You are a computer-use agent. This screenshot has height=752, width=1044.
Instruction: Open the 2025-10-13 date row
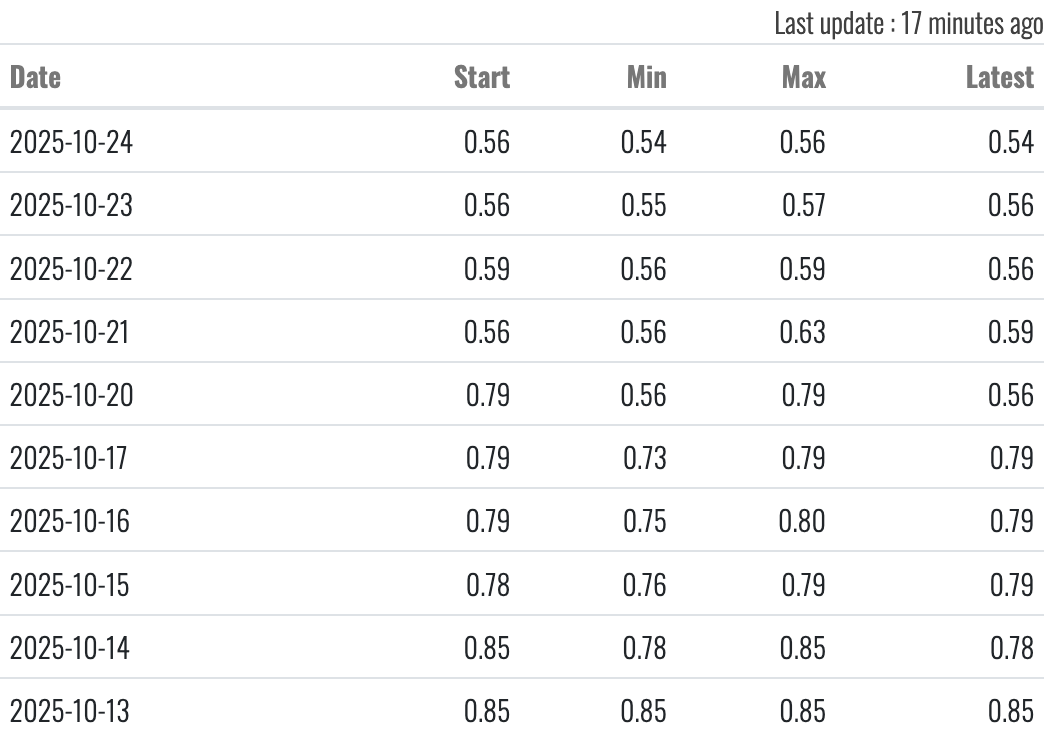70,712
